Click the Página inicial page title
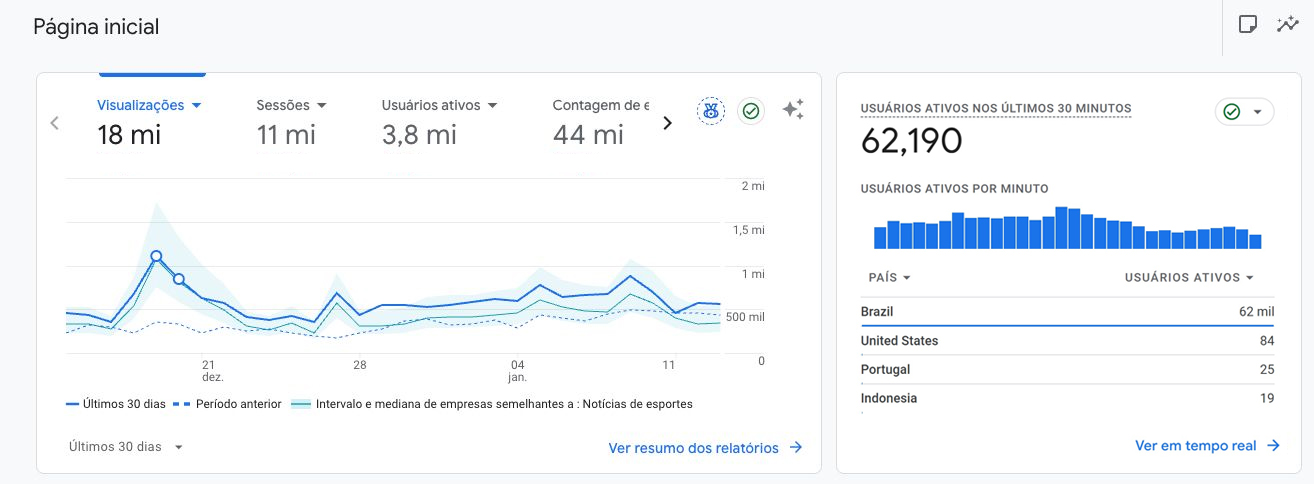This screenshot has height=484, width=1314. 96,27
